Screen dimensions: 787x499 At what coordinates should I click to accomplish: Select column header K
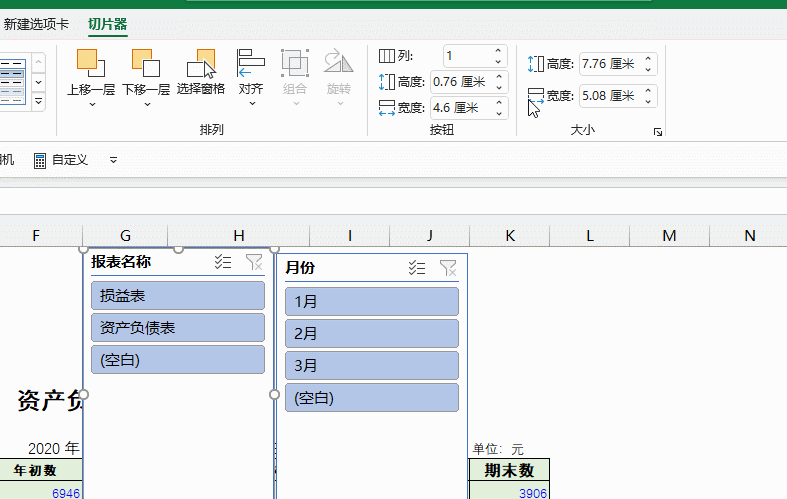tap(510, 235)
